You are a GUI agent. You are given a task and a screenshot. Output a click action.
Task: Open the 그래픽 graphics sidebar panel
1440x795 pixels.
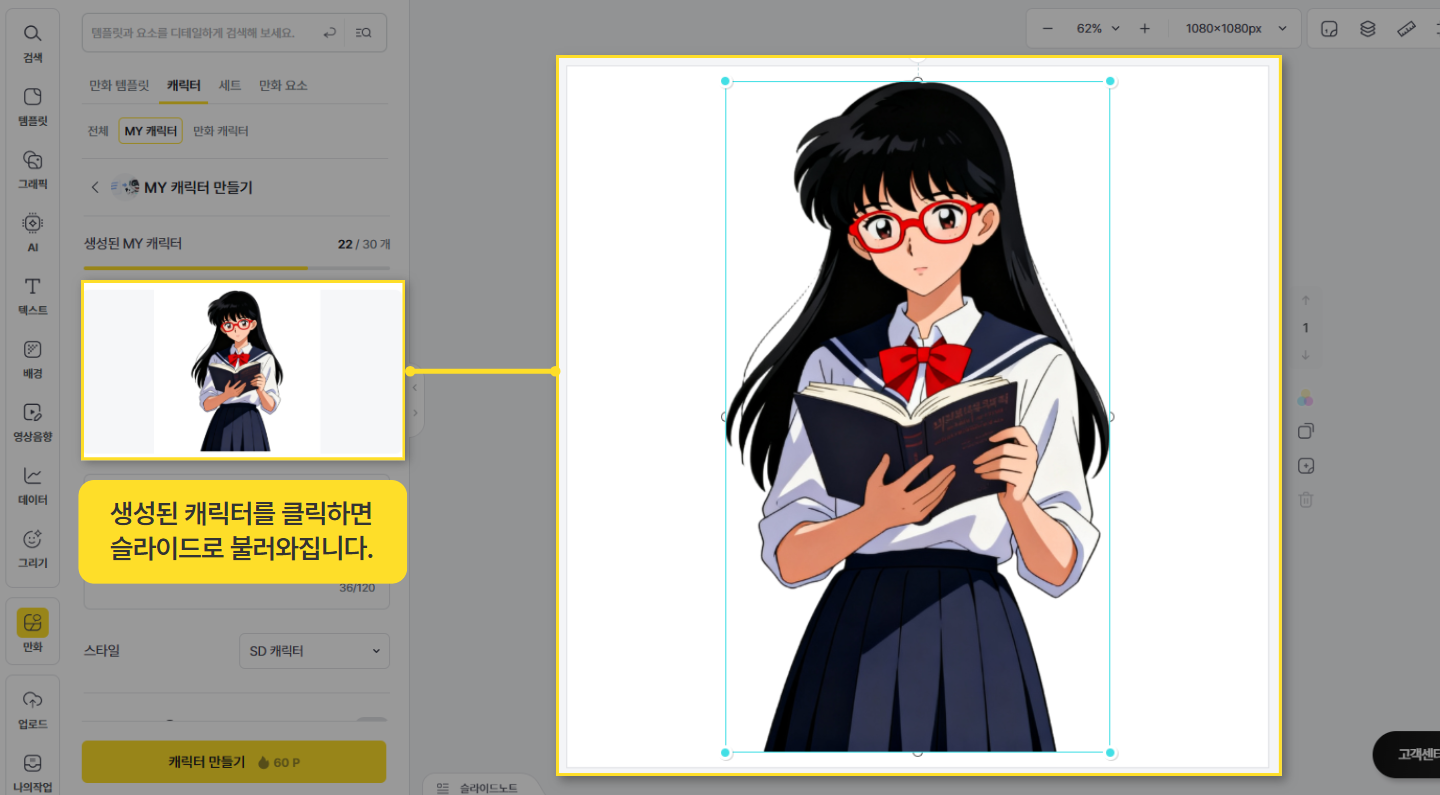pos(32,171)
